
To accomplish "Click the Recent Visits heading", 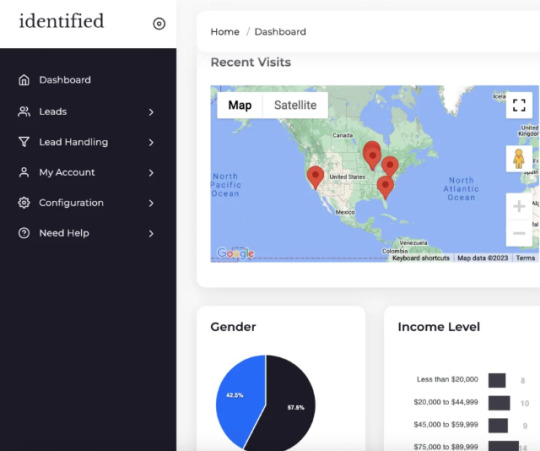I will [x=251, y=62].
